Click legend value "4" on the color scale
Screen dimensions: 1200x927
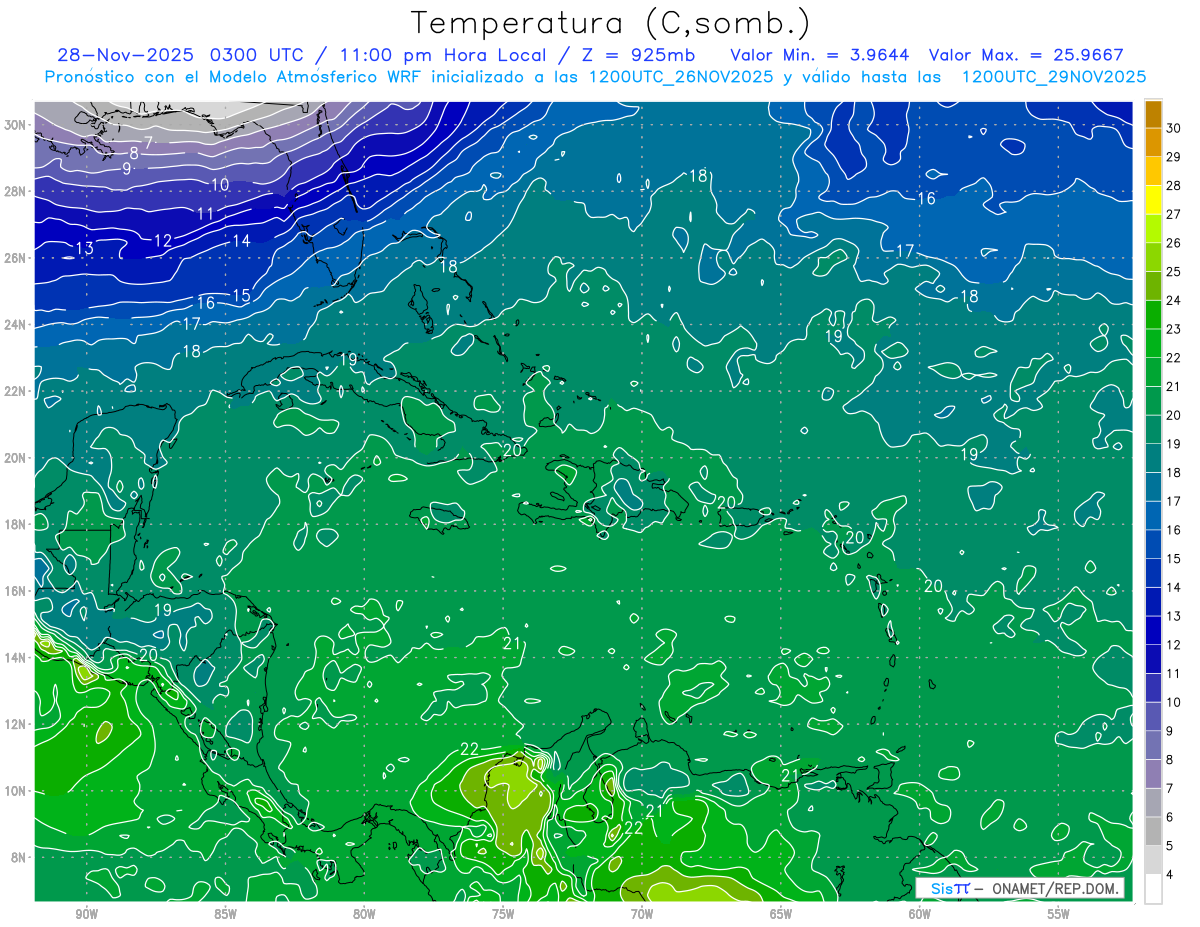pos(1171,874)
